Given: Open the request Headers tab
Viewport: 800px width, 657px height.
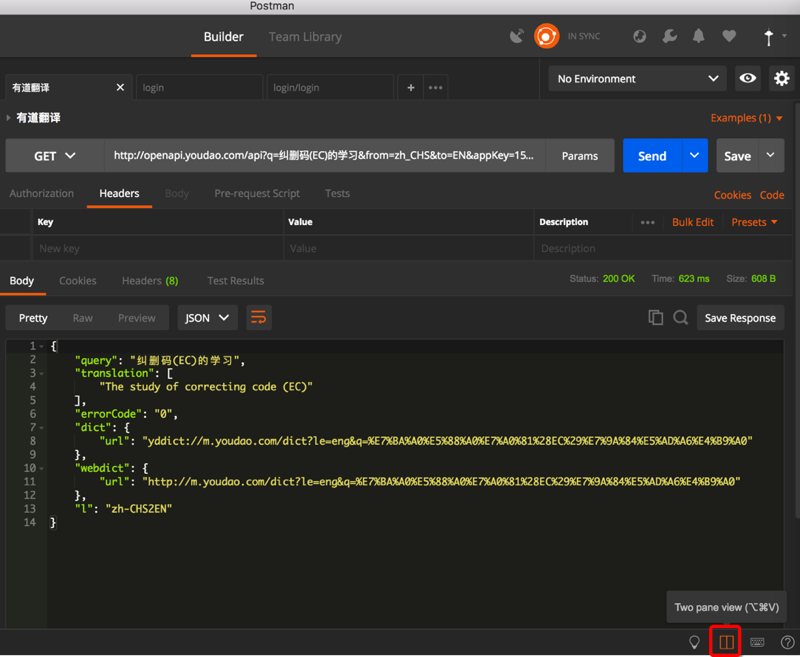Looking at the screenshot, I should 119,193.
